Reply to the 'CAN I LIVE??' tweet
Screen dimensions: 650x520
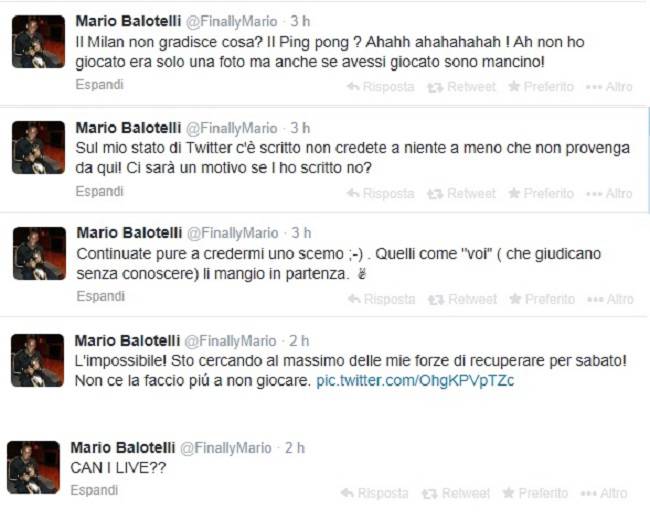tap(374, 493)
